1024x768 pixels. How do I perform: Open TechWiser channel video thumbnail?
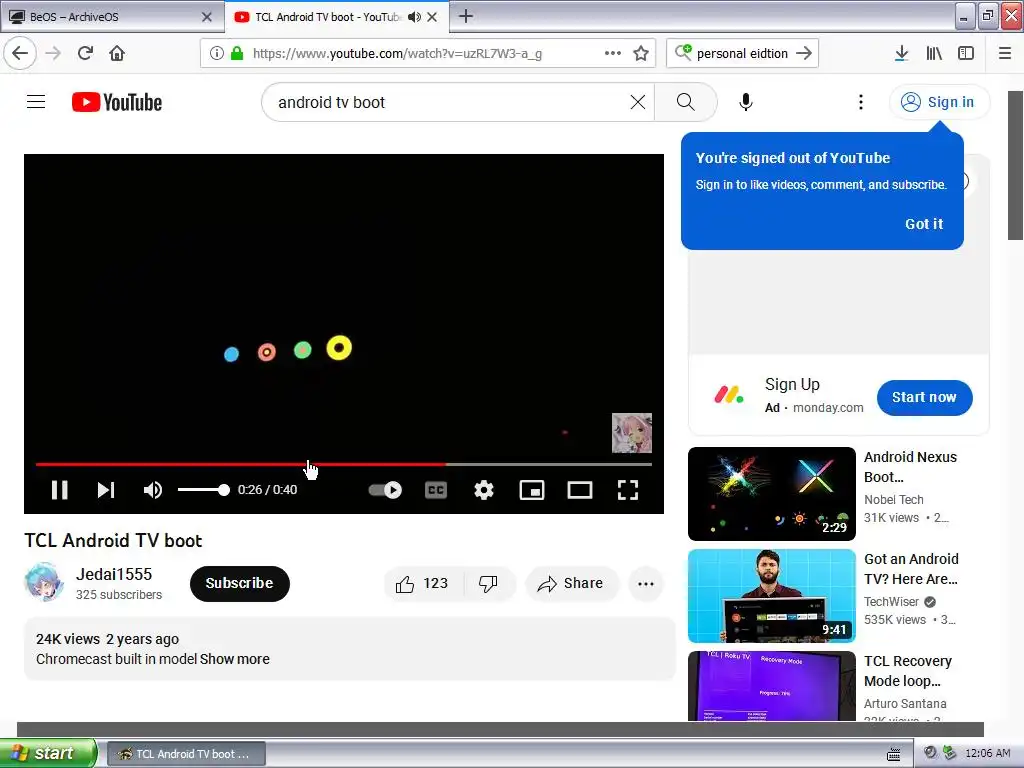coord(771,596)
